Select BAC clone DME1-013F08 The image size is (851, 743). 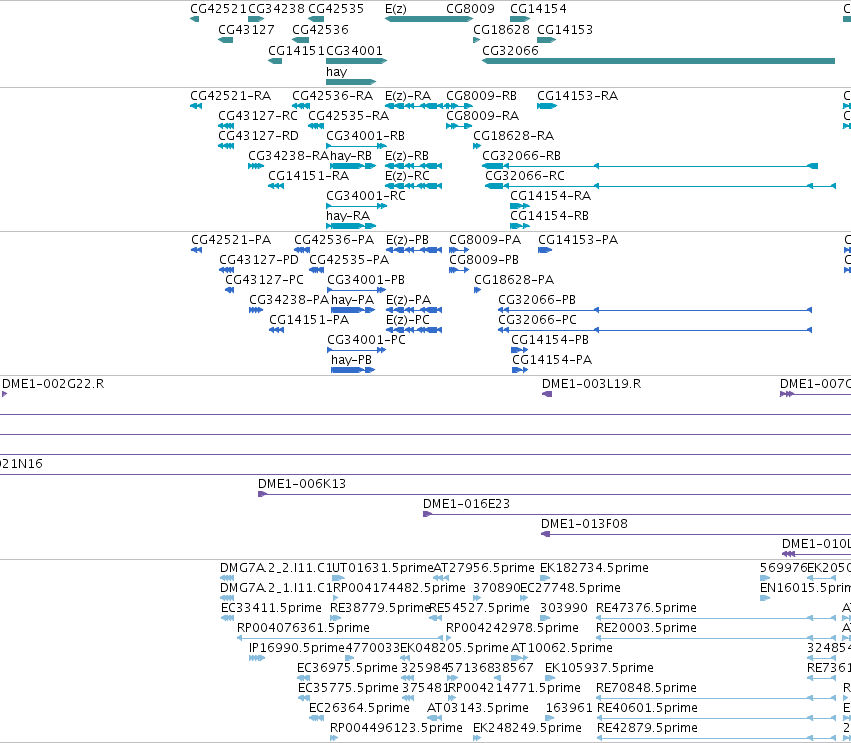[584, 524]
